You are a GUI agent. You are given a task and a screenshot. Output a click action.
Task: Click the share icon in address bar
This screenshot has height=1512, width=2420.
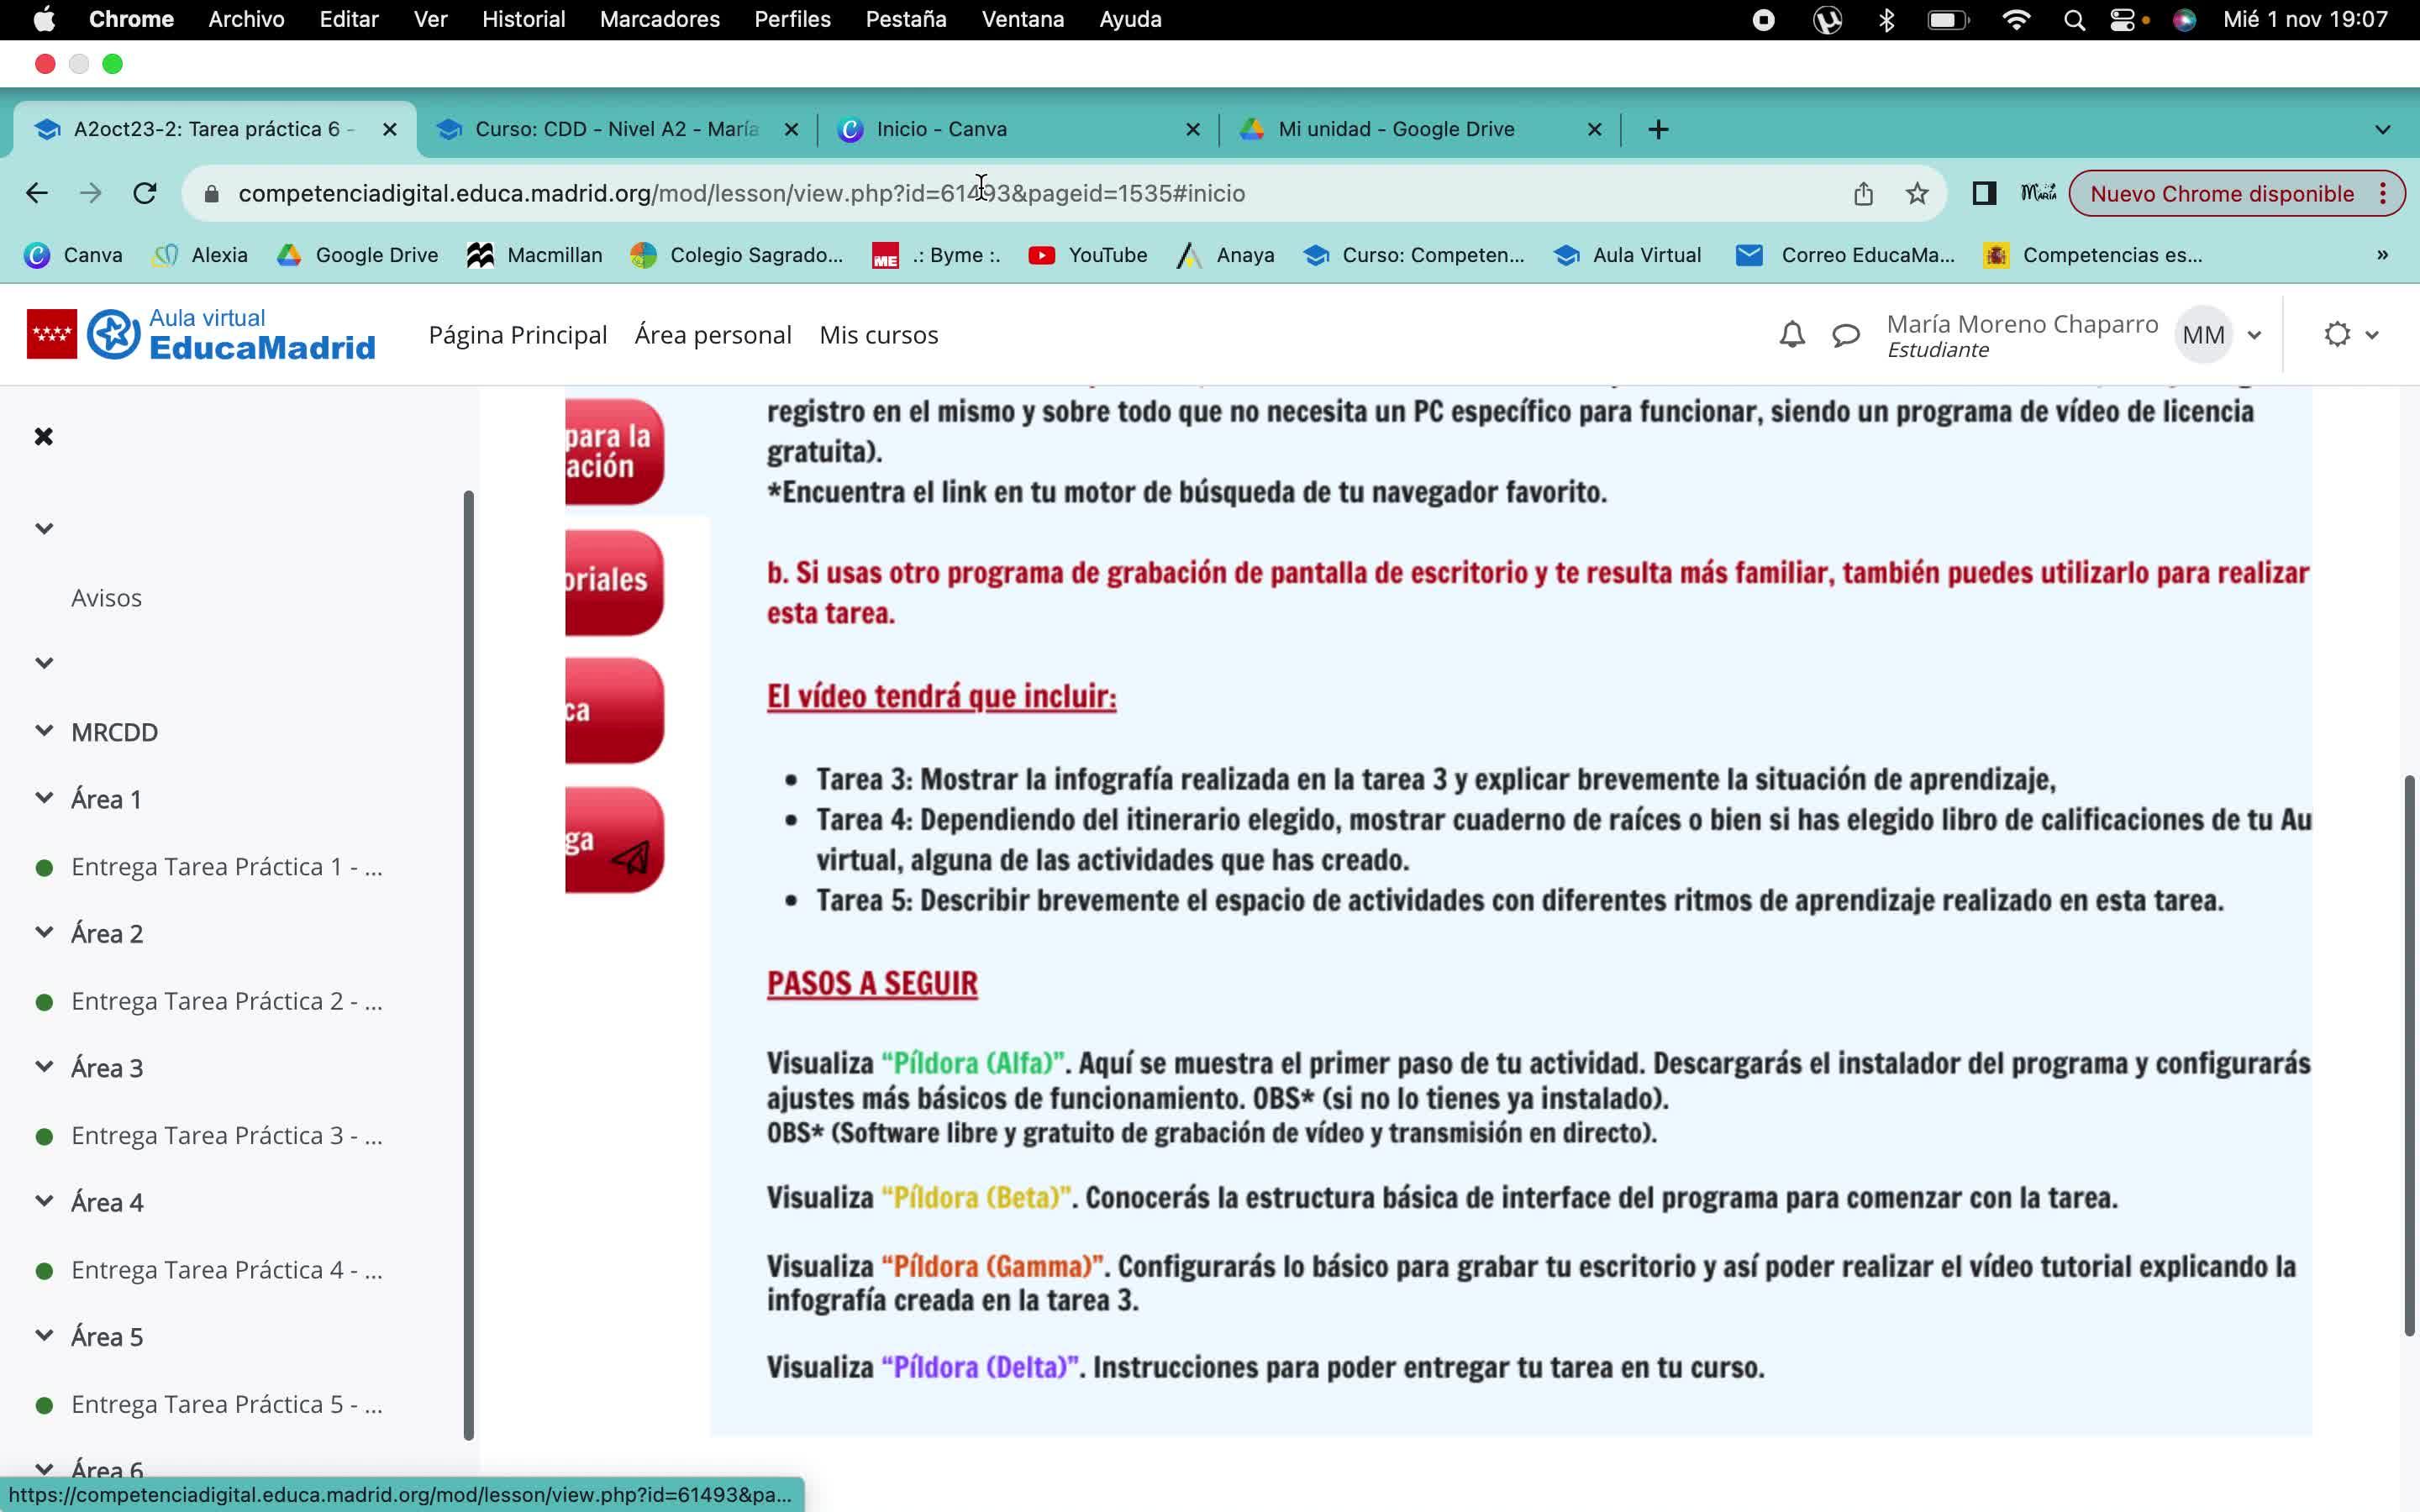click(x=1862, y=193)
